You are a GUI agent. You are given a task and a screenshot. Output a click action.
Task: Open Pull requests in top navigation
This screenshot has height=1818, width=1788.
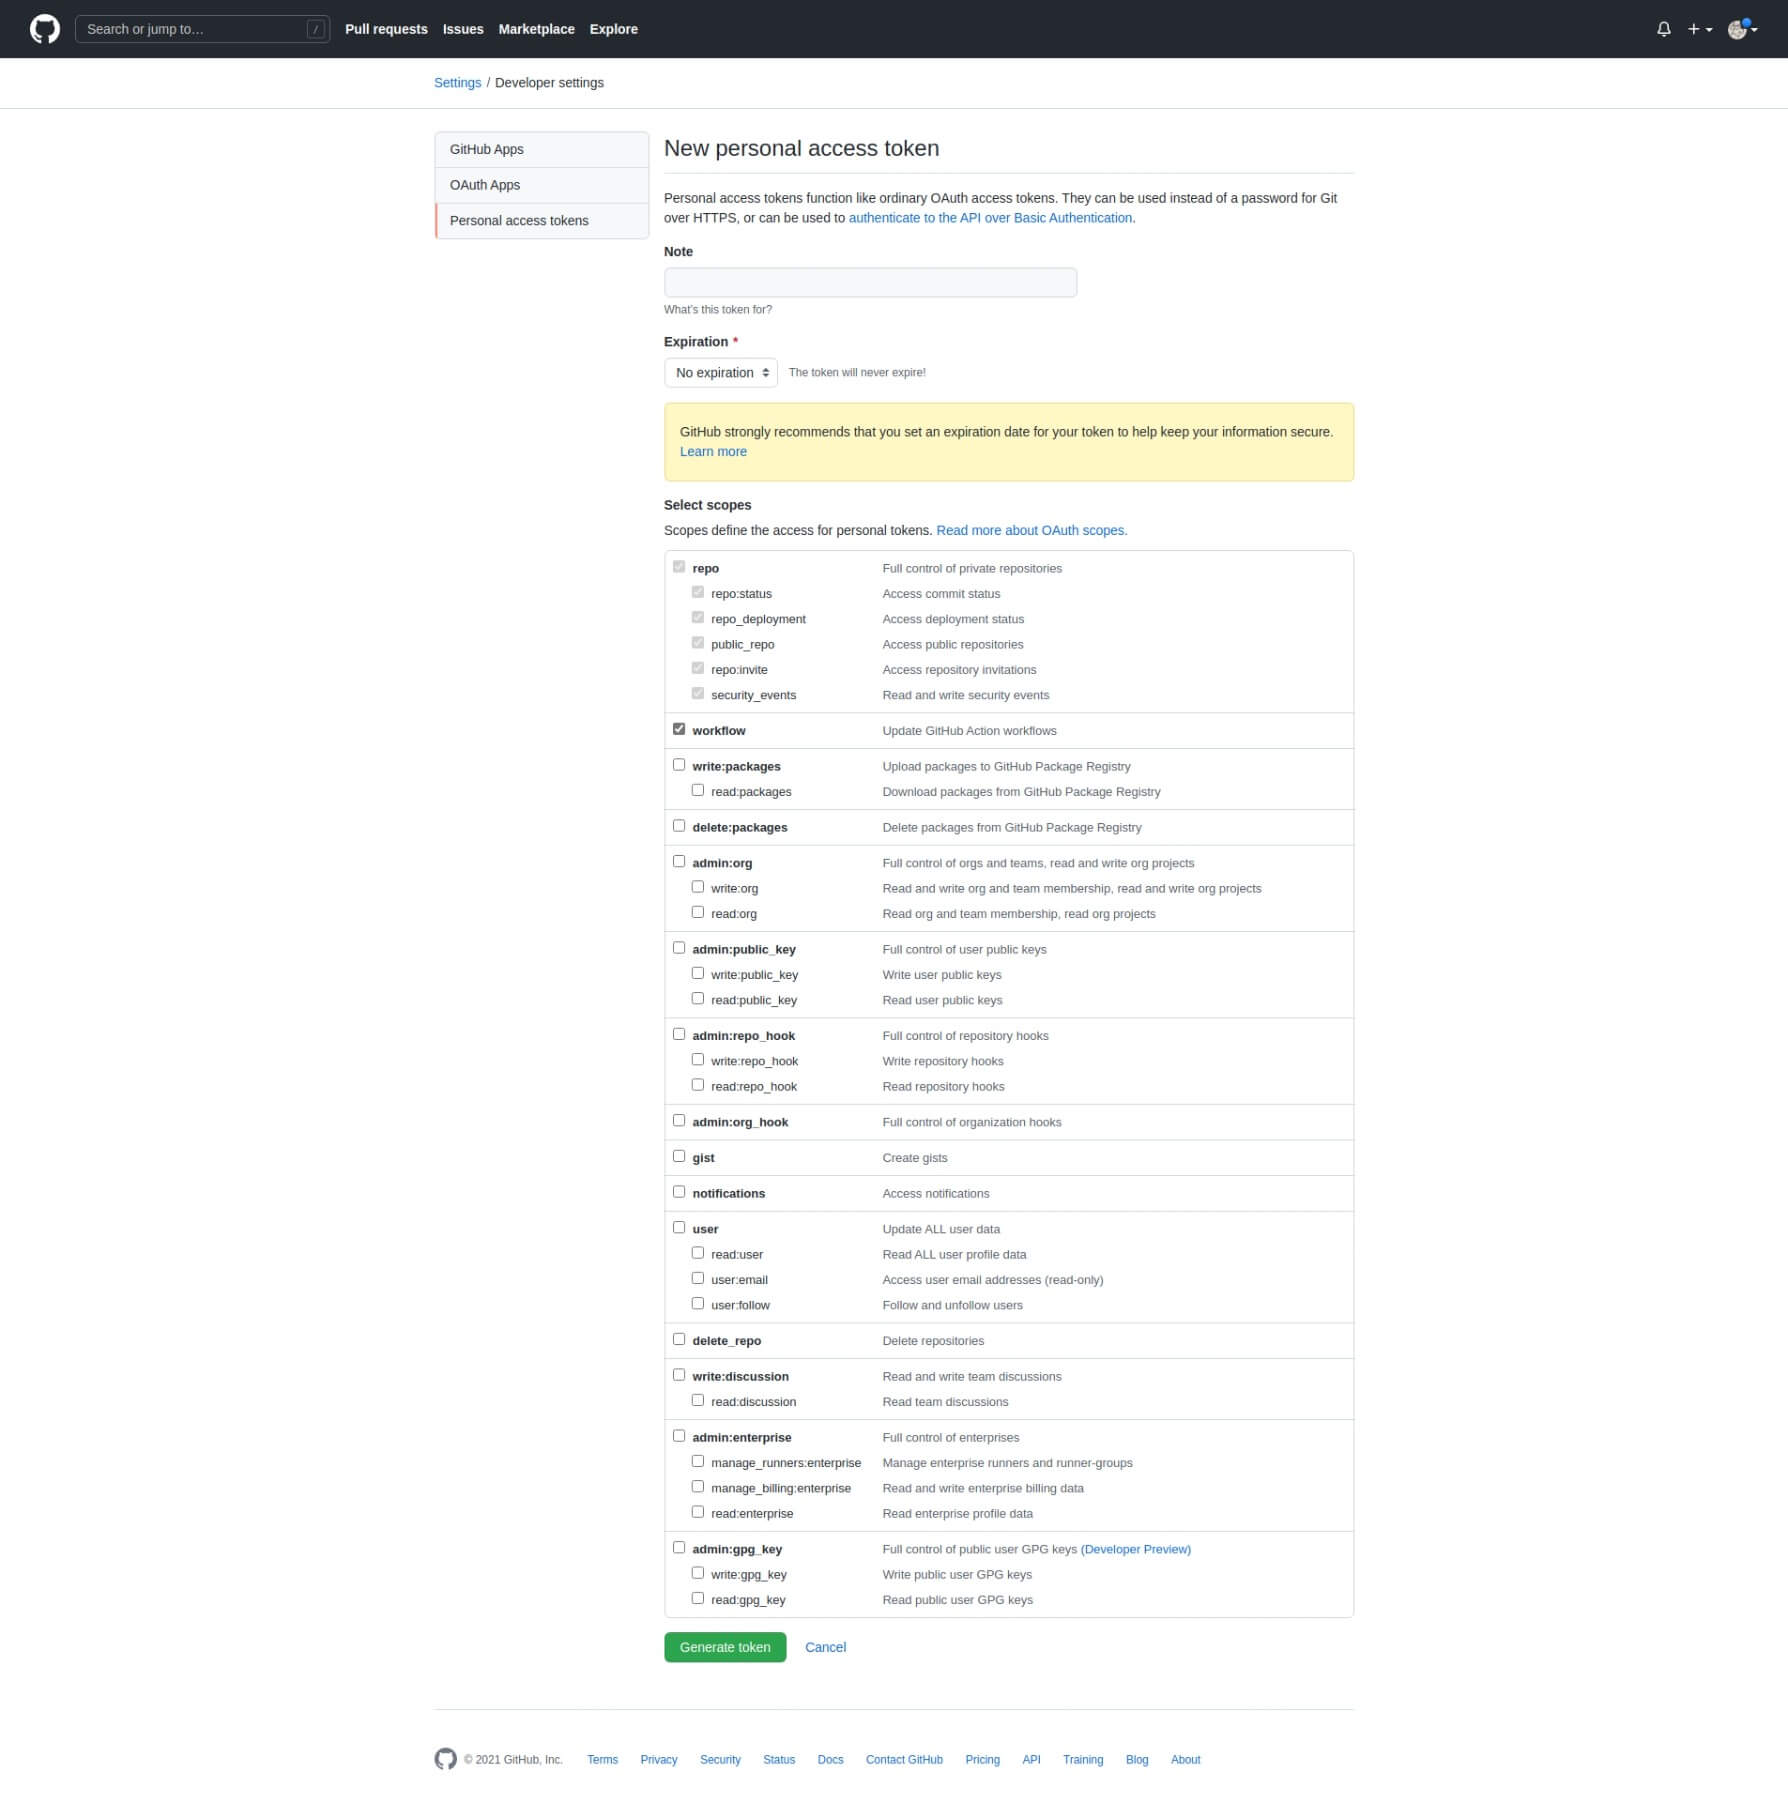point(386,29)
